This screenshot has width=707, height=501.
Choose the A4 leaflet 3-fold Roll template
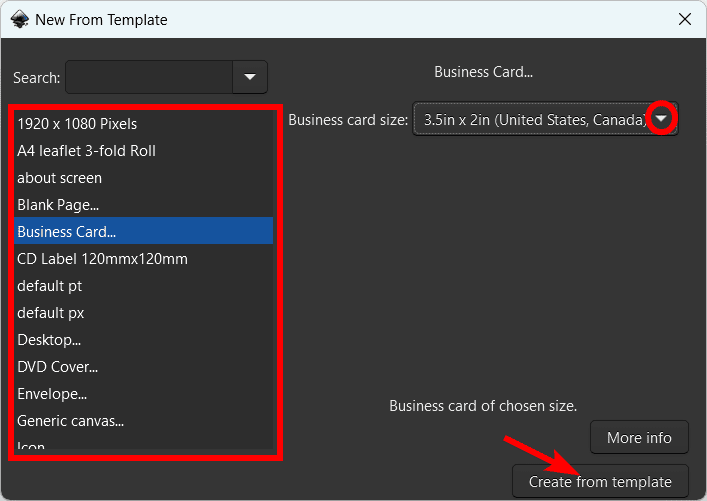[x=86, y=151]
